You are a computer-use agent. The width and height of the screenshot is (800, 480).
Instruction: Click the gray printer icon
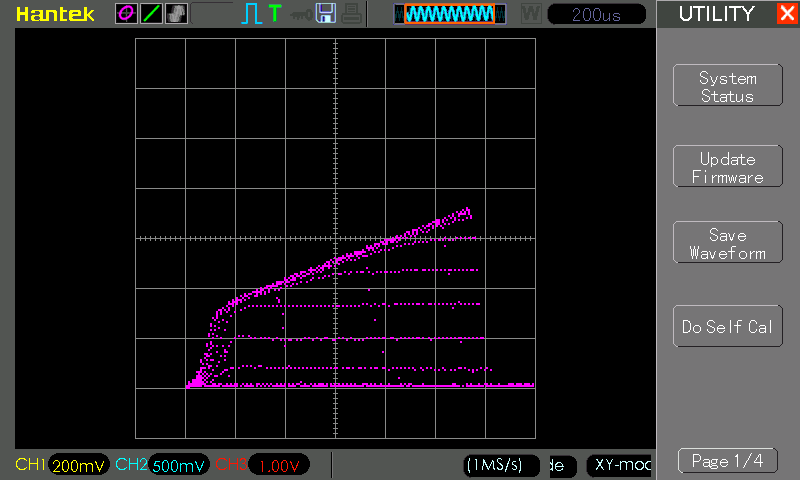click(x=352, y=14)
